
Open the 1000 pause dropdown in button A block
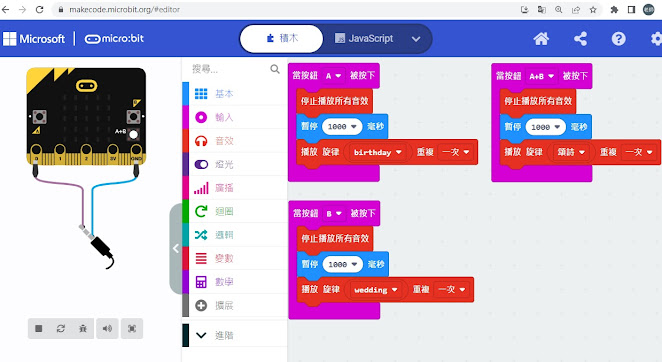point(342,126)
